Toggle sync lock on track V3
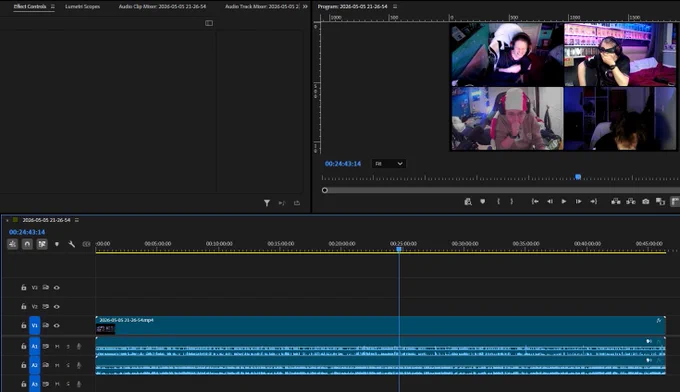The height and width of the screenshot is (392, 680). click(46, 287)
